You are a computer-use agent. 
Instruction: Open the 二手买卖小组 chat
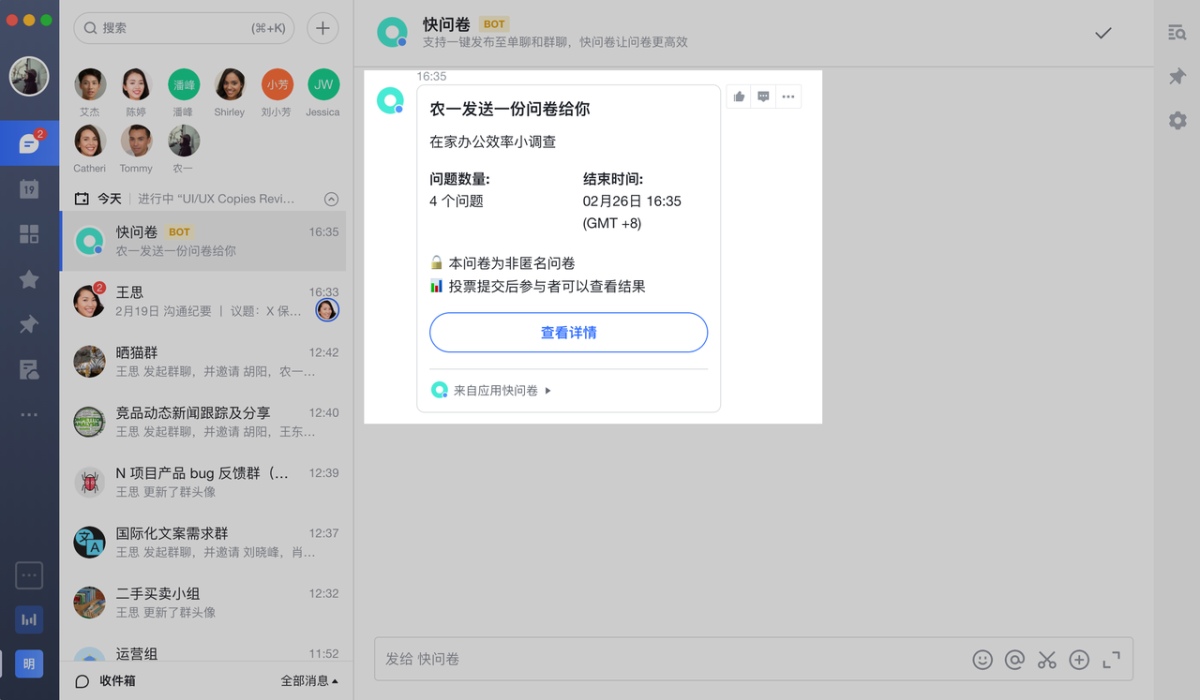tap(203, 602)
